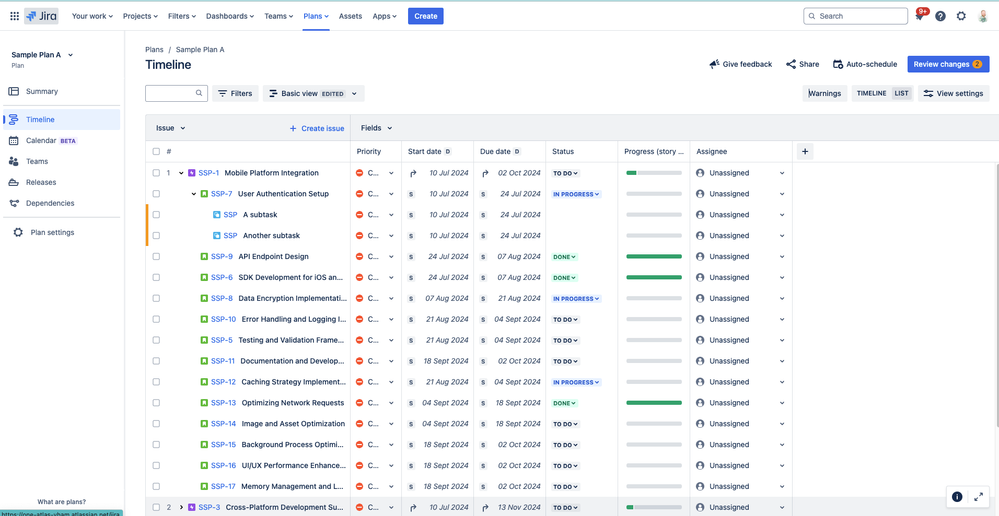Switch to the LIST view tab
This screenshot has width=999, height=516.
901,94
